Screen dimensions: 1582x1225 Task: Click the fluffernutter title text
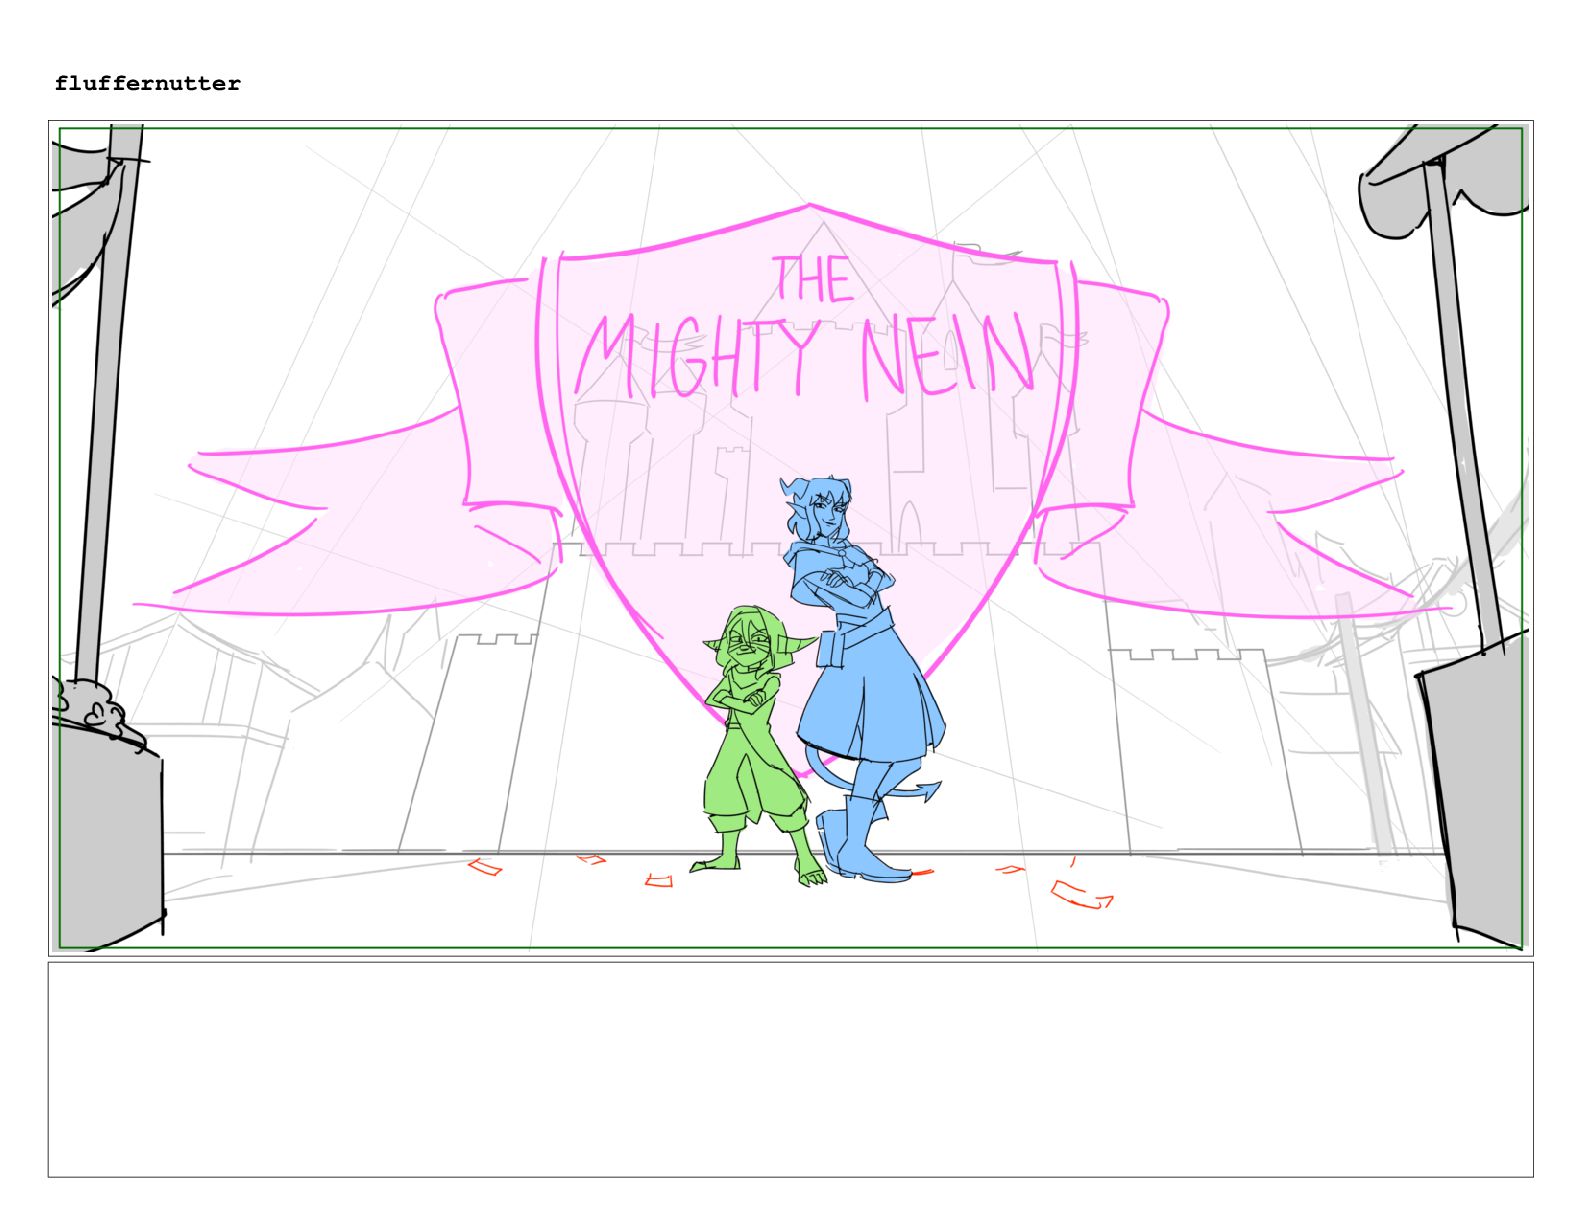tap(148, 84)
